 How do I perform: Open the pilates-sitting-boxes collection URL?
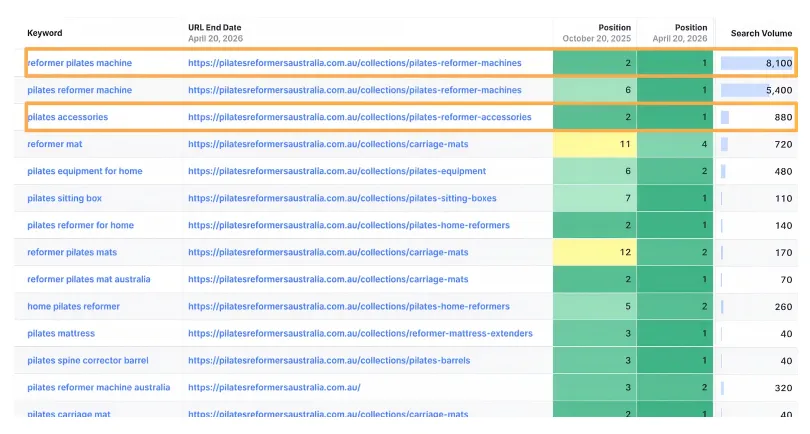pos(342,198)
